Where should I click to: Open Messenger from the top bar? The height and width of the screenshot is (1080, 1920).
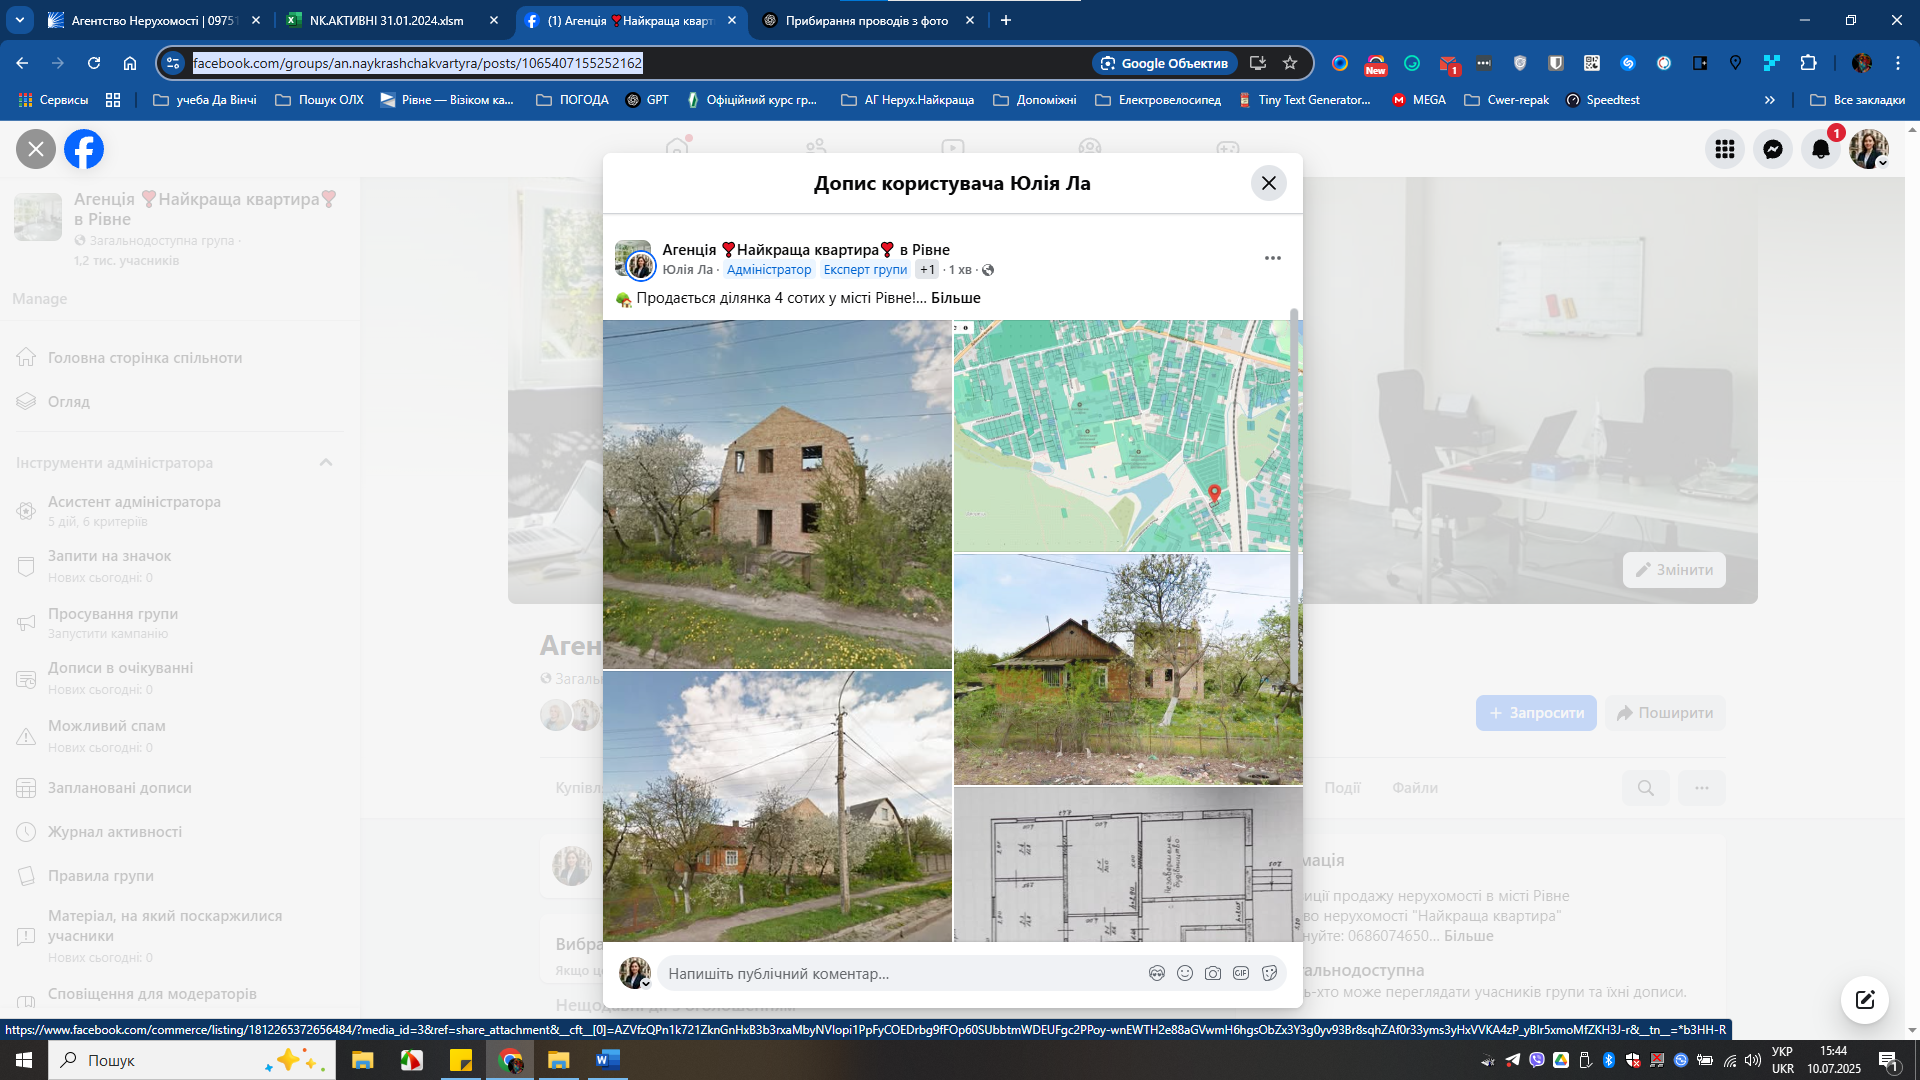pos(1773,149)
